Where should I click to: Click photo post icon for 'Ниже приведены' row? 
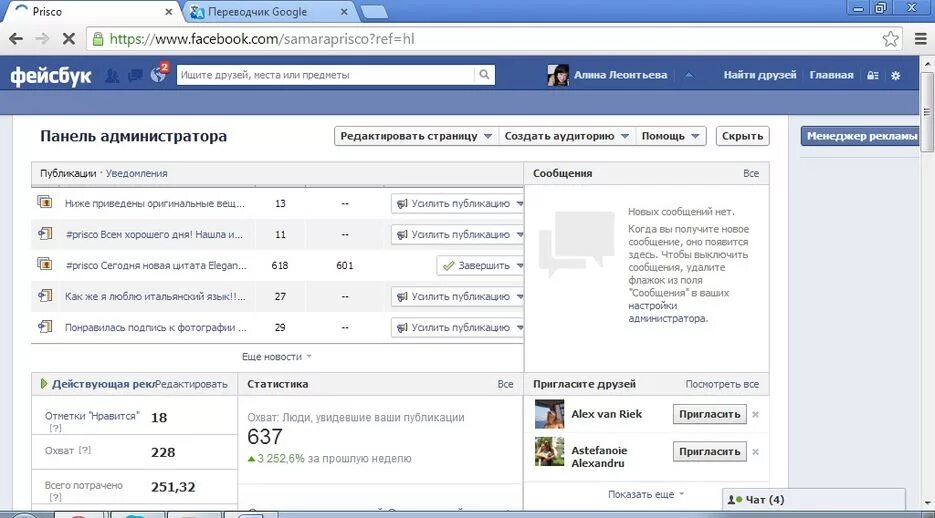click(45, 202)
